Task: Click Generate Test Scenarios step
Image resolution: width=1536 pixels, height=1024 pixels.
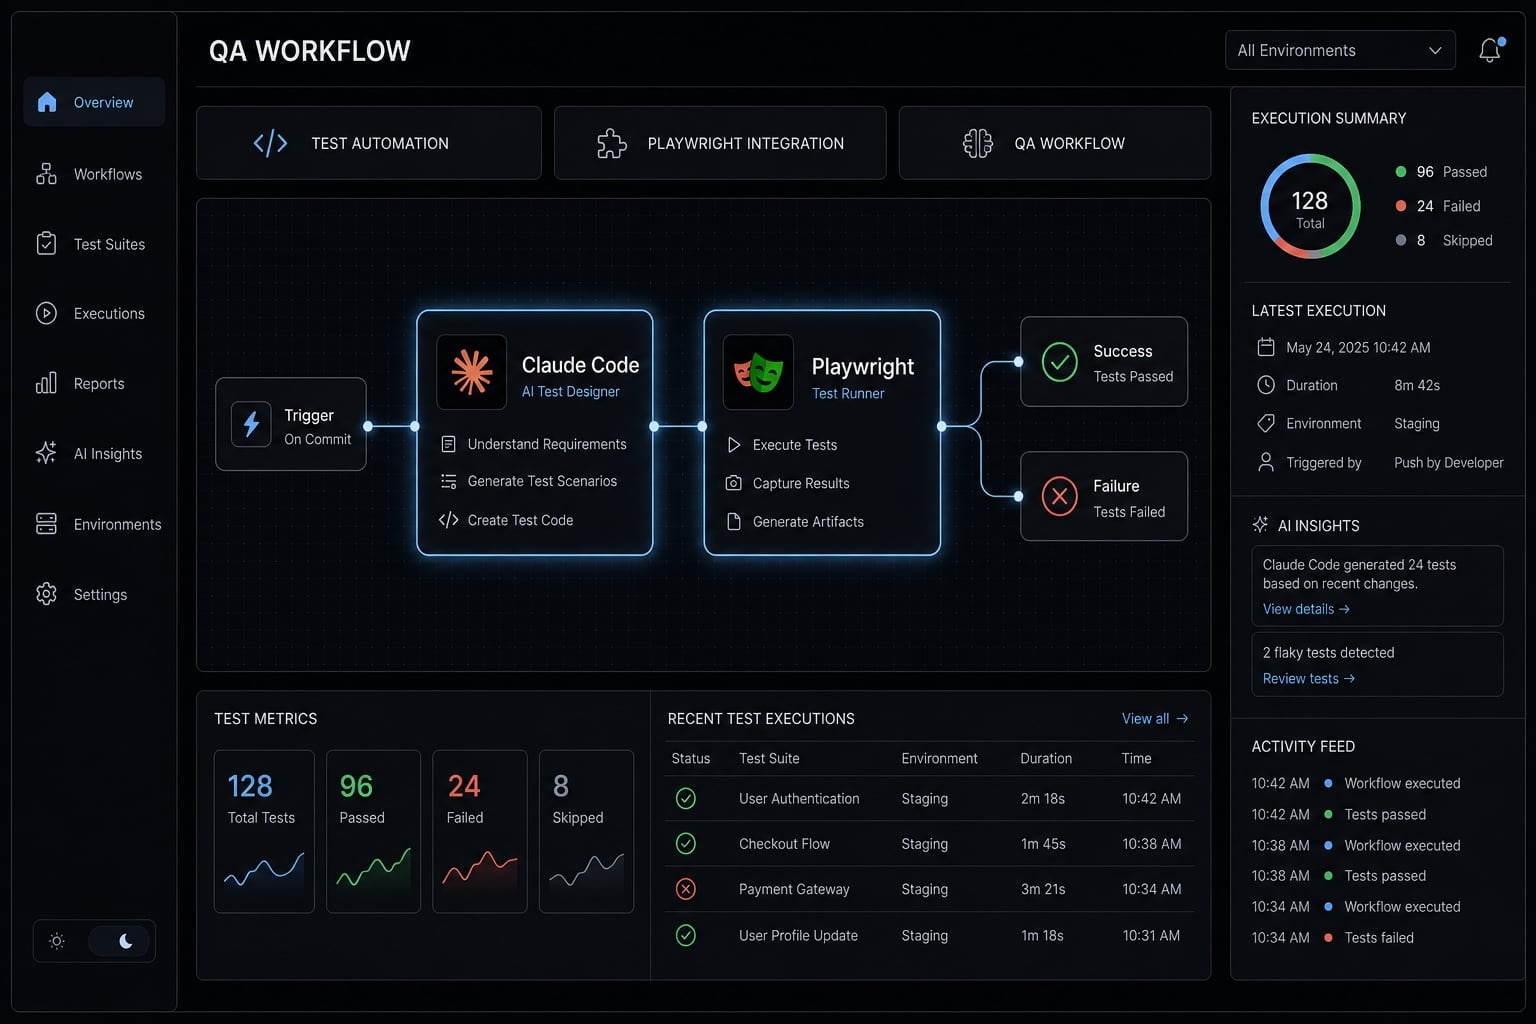Action: point(529,481)
